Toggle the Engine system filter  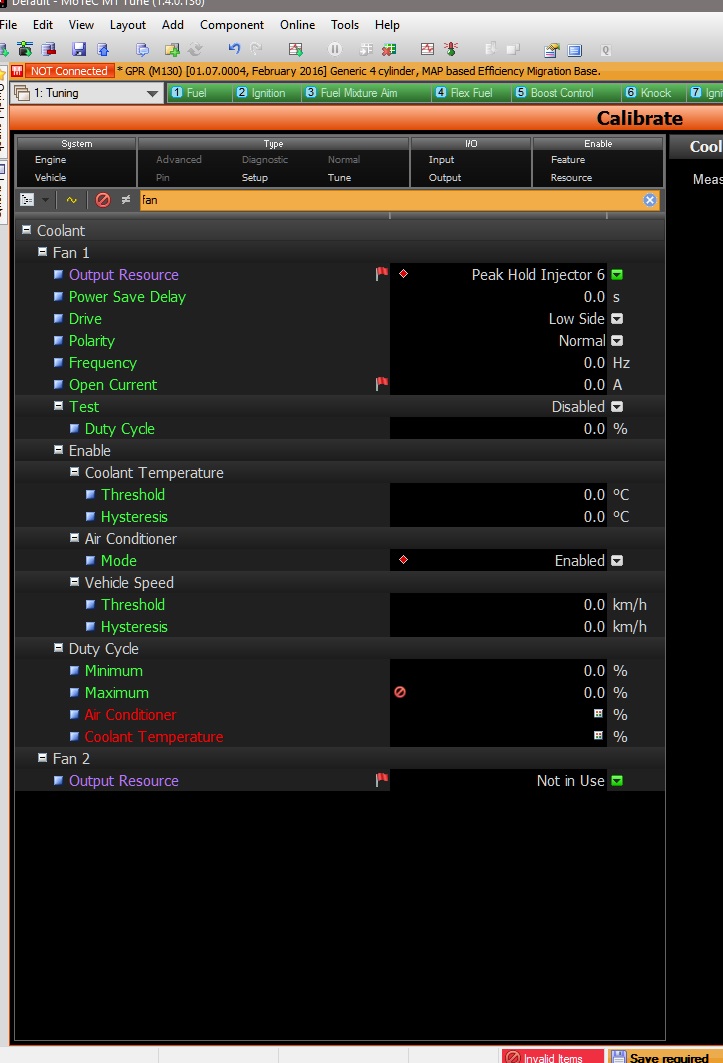point(51,159)
